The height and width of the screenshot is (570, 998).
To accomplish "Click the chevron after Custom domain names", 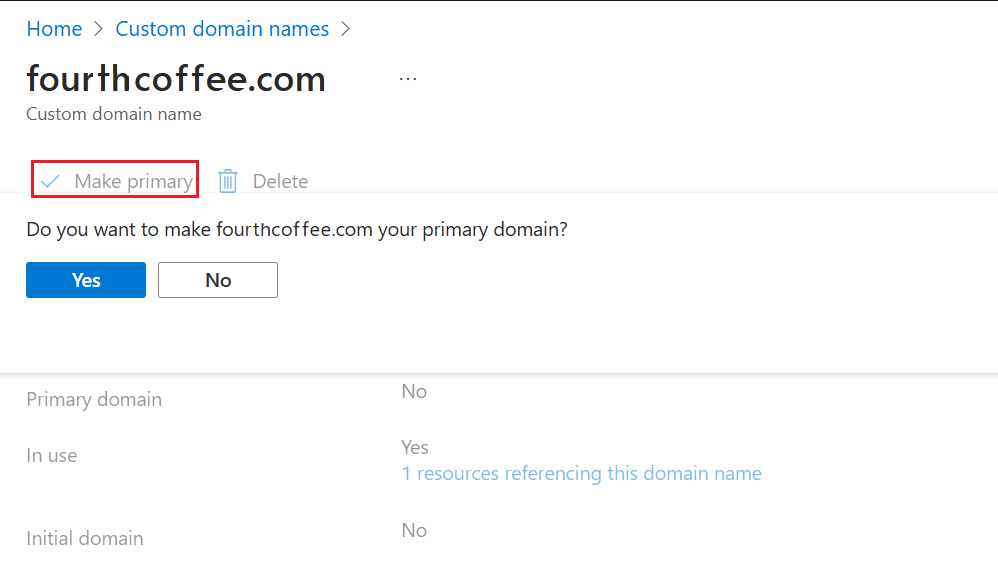I will pos(346,30).
